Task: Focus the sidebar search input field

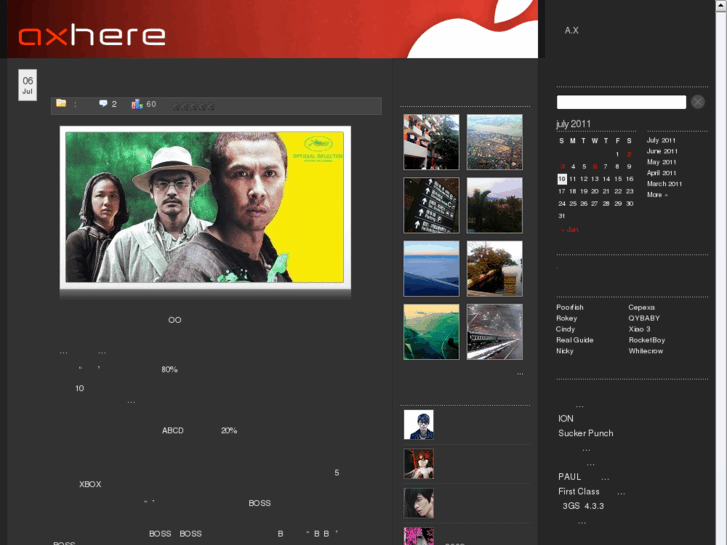Action: [x=621, y=102]
